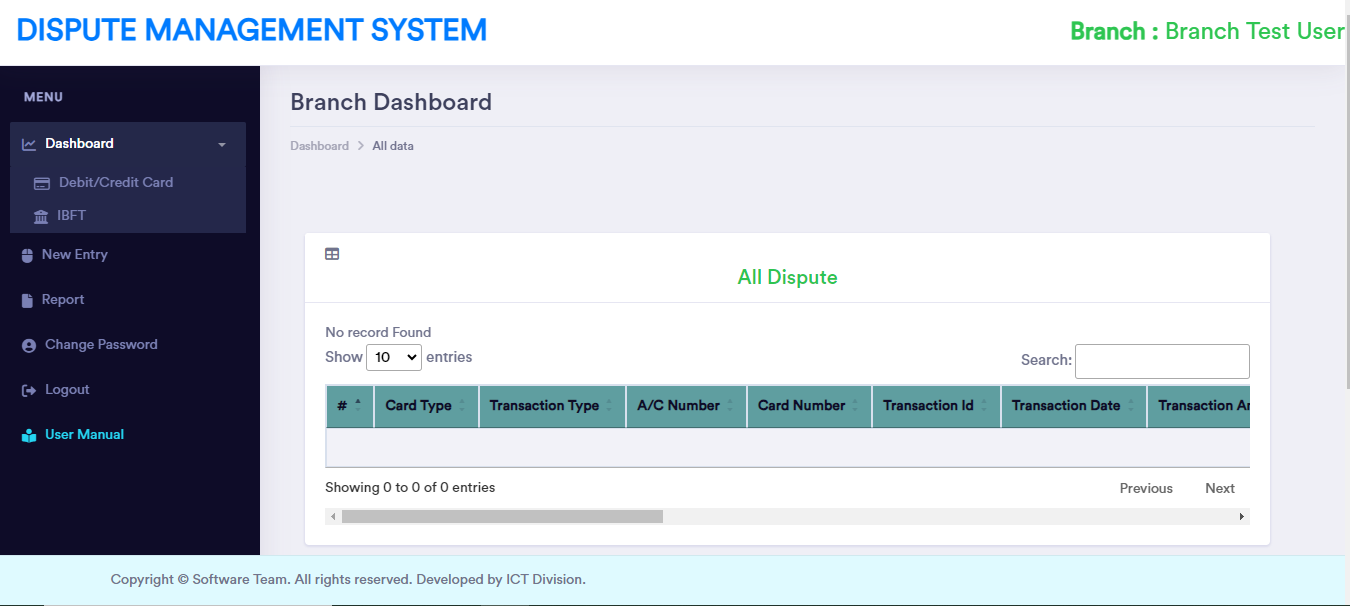
Task: Click the Logout arrow icon
Action: (28, 390)
